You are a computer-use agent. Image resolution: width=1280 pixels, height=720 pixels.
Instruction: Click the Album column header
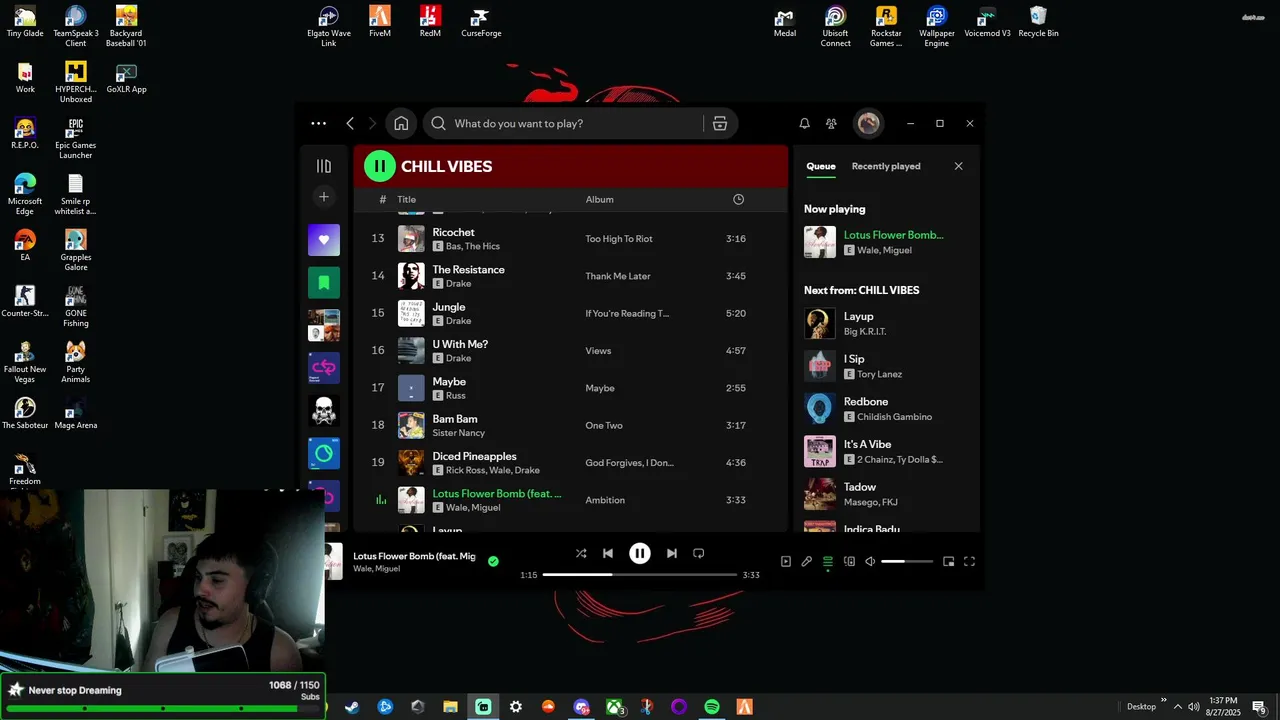(x=600, y=200)
